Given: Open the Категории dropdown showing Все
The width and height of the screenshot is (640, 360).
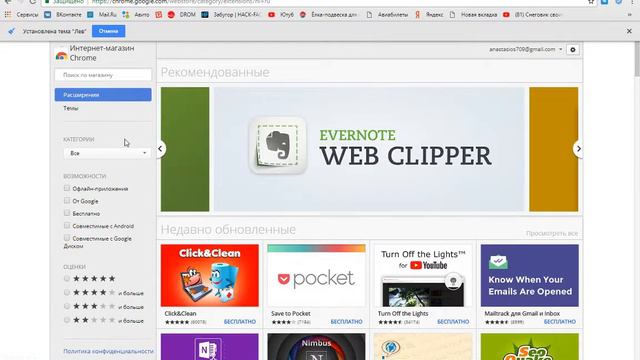Looking at the screenshot, I should tap(107, 153).
